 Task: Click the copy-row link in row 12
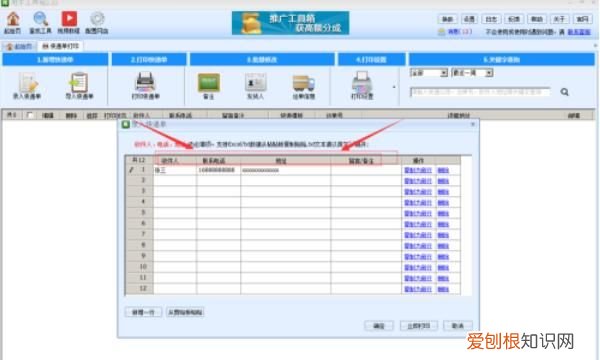[418, 289]
